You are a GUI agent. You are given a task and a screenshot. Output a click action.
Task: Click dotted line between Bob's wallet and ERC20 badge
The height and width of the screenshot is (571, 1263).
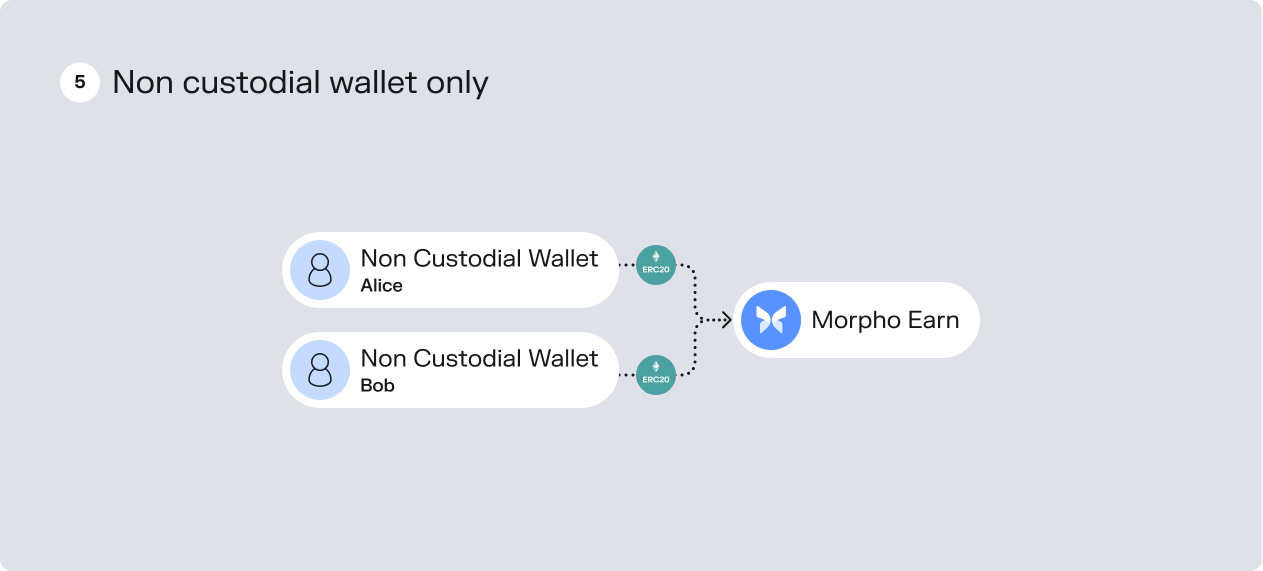628,376
